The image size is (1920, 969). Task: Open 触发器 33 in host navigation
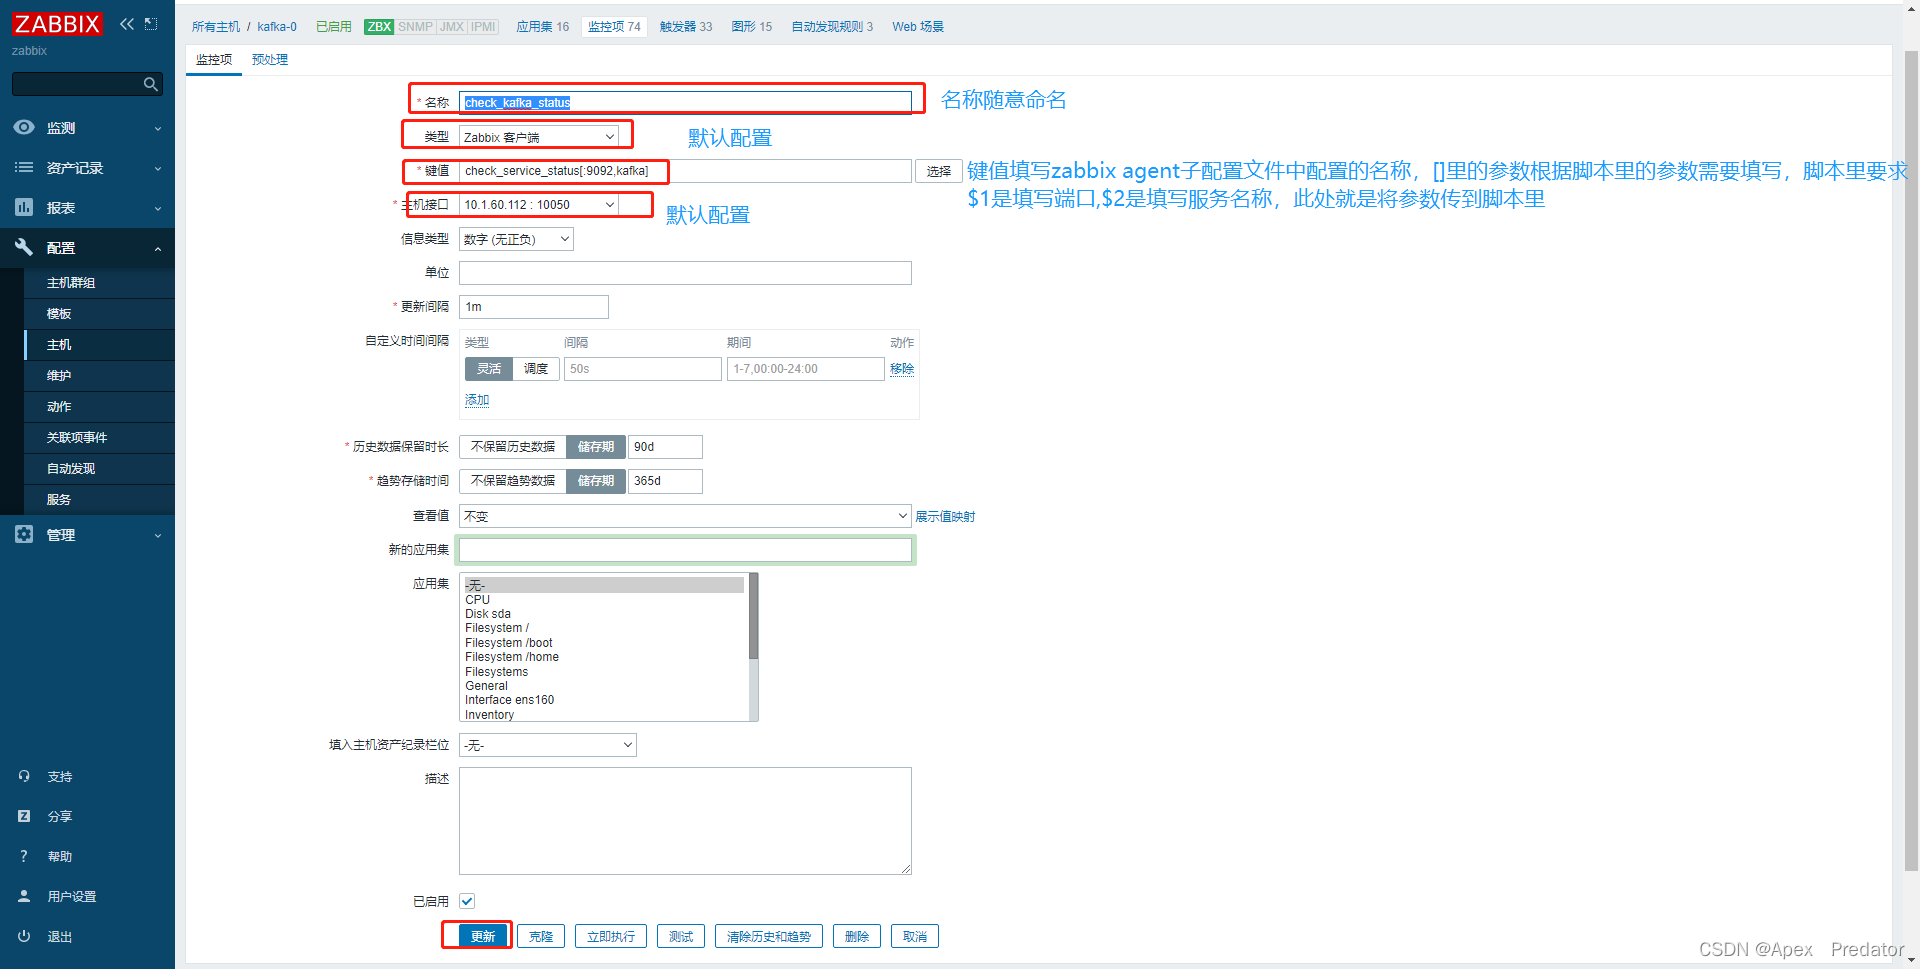click(686, 27)
